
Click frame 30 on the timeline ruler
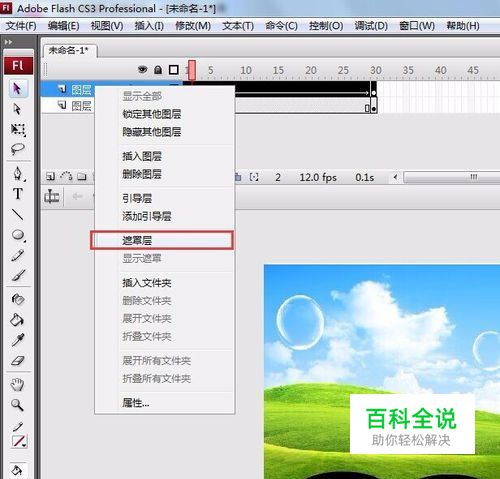(376, 70)
